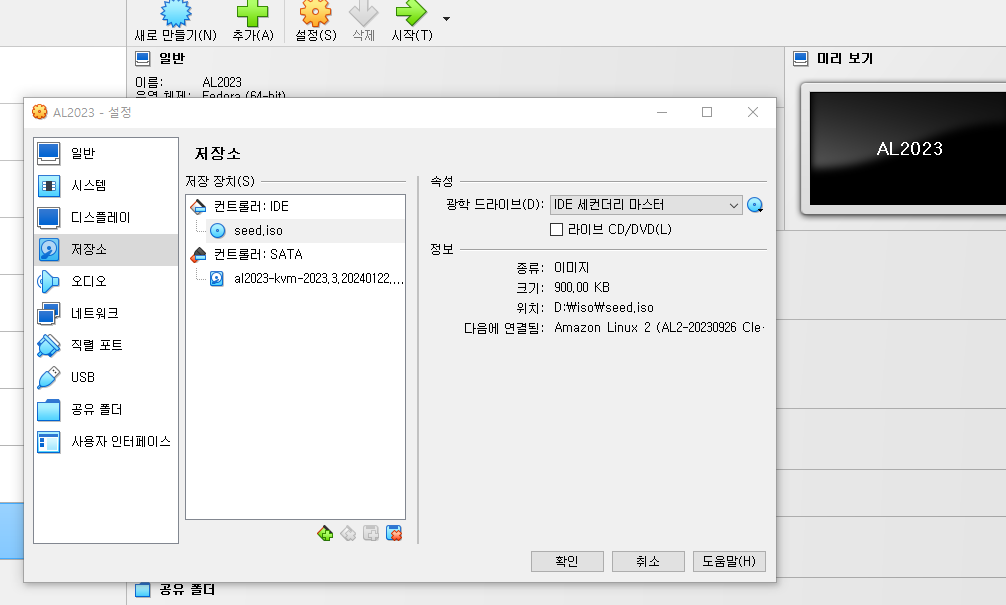
Task: Switch to the 네트워크 settings category
Action: pyautogui.click(x=94, y=314)
